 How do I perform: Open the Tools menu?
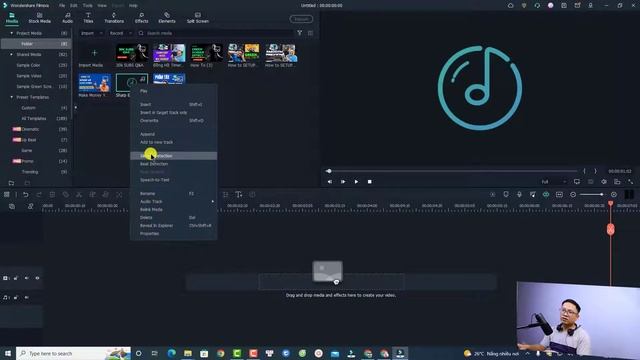click(87, 6)
